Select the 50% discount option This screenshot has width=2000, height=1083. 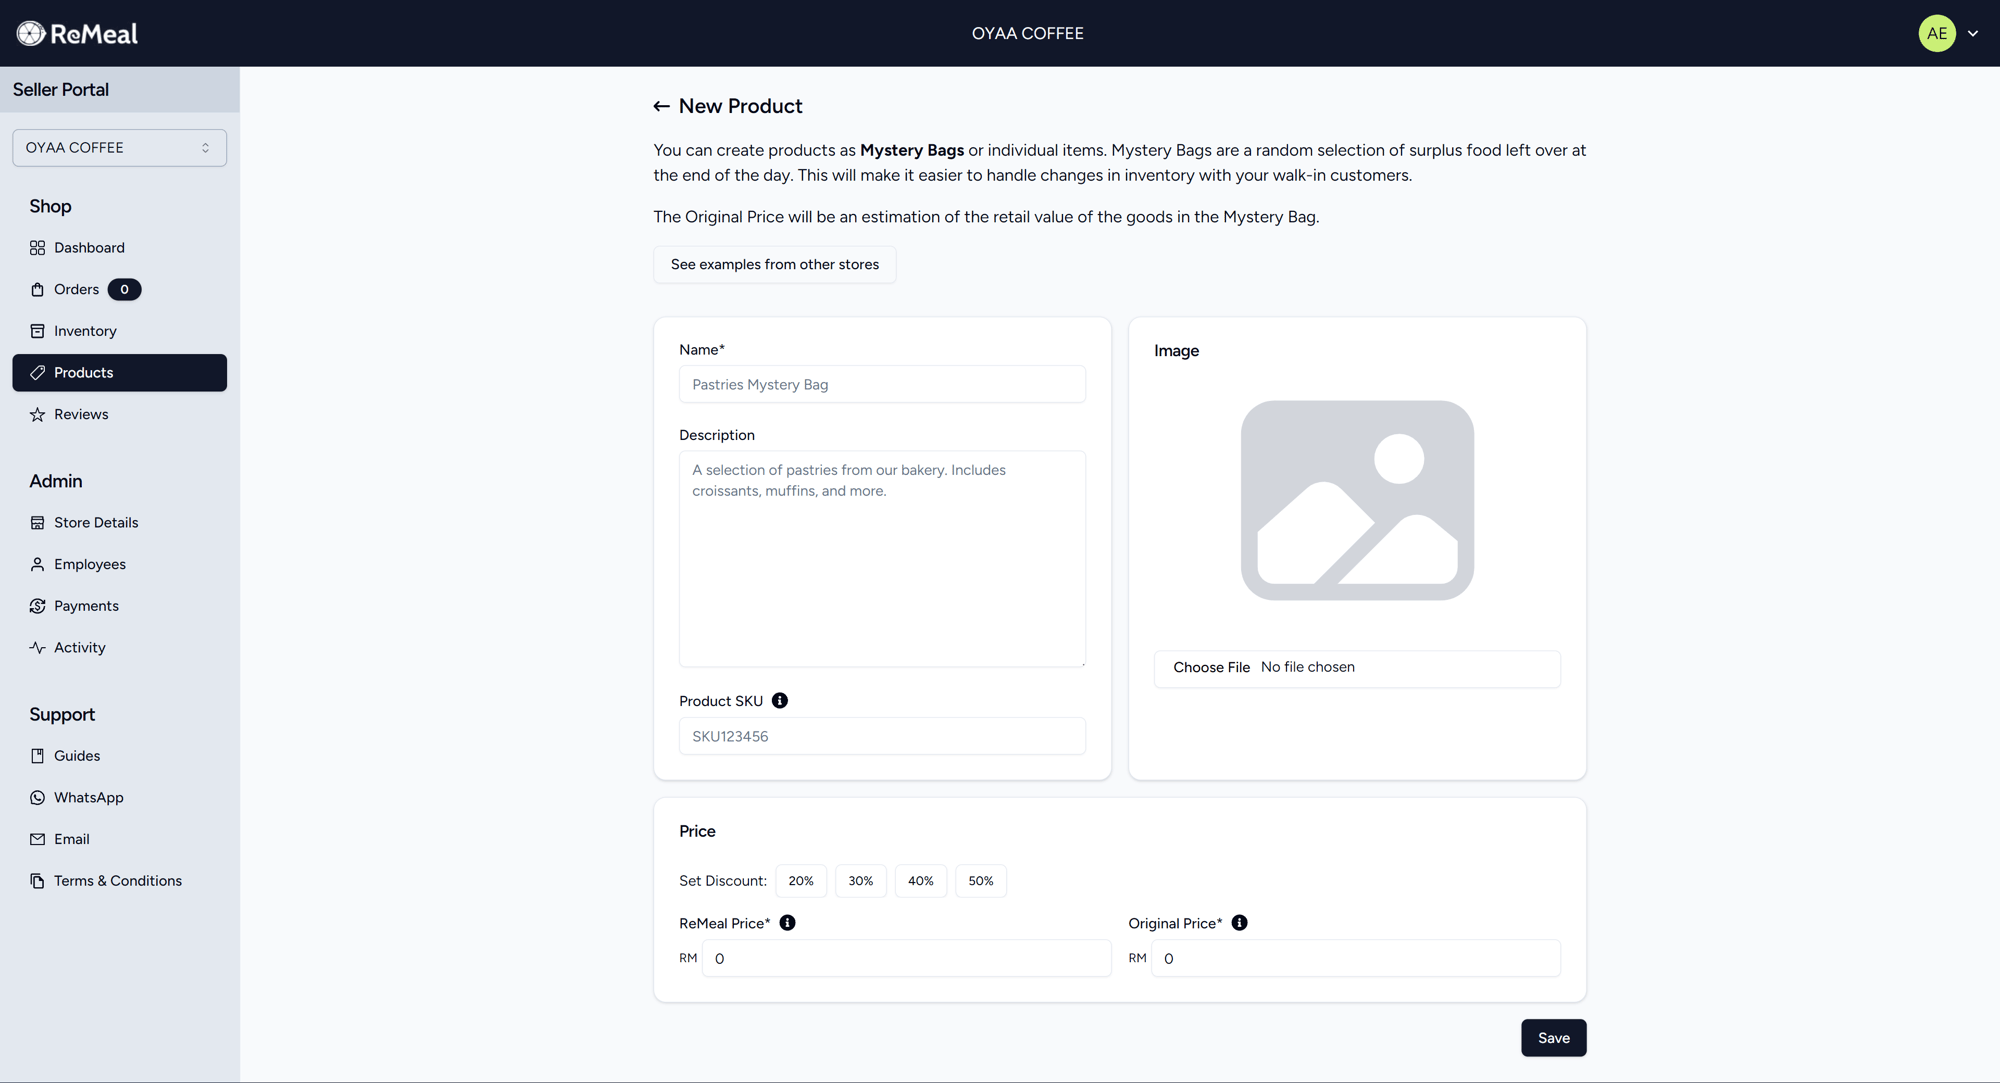[980, 881]
